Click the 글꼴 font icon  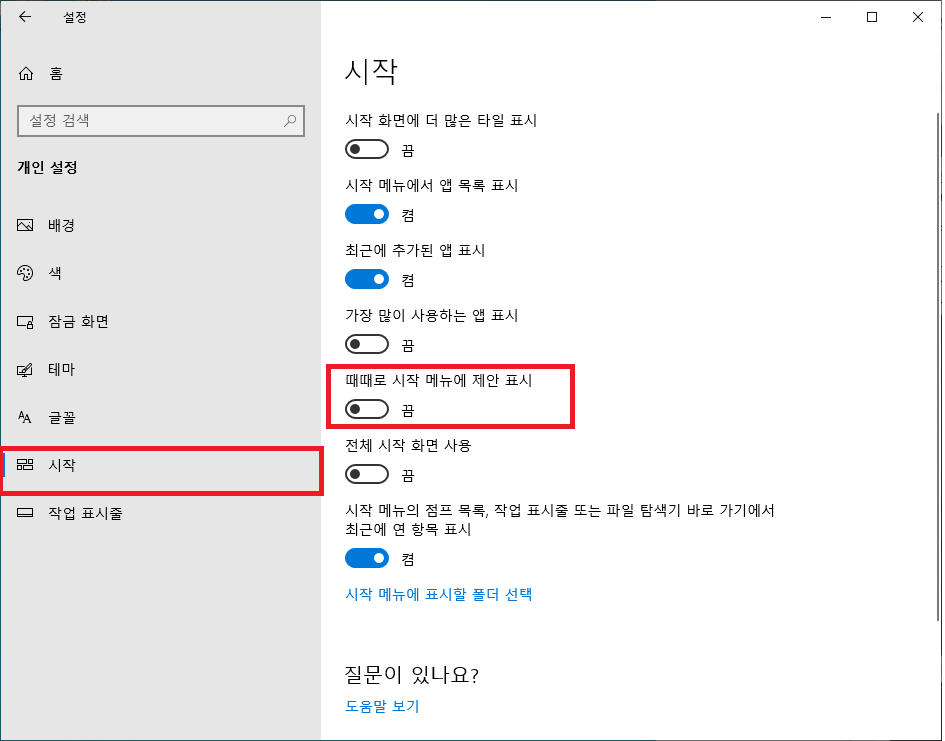click(x=25, y=417)
